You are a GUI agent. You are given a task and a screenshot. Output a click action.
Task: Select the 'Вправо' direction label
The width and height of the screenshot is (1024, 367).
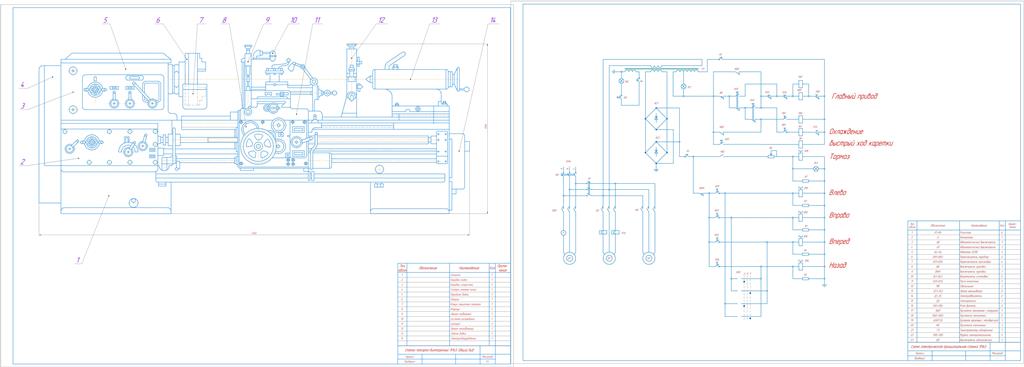tap(840, 215)
